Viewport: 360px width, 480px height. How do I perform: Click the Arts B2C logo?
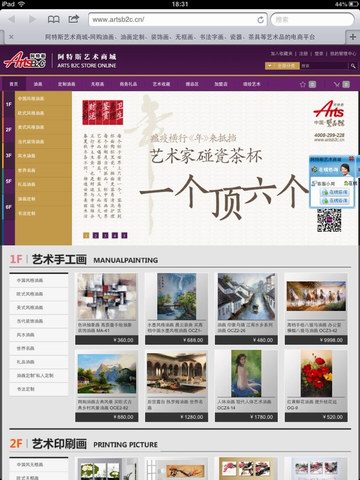pos(25,60)
